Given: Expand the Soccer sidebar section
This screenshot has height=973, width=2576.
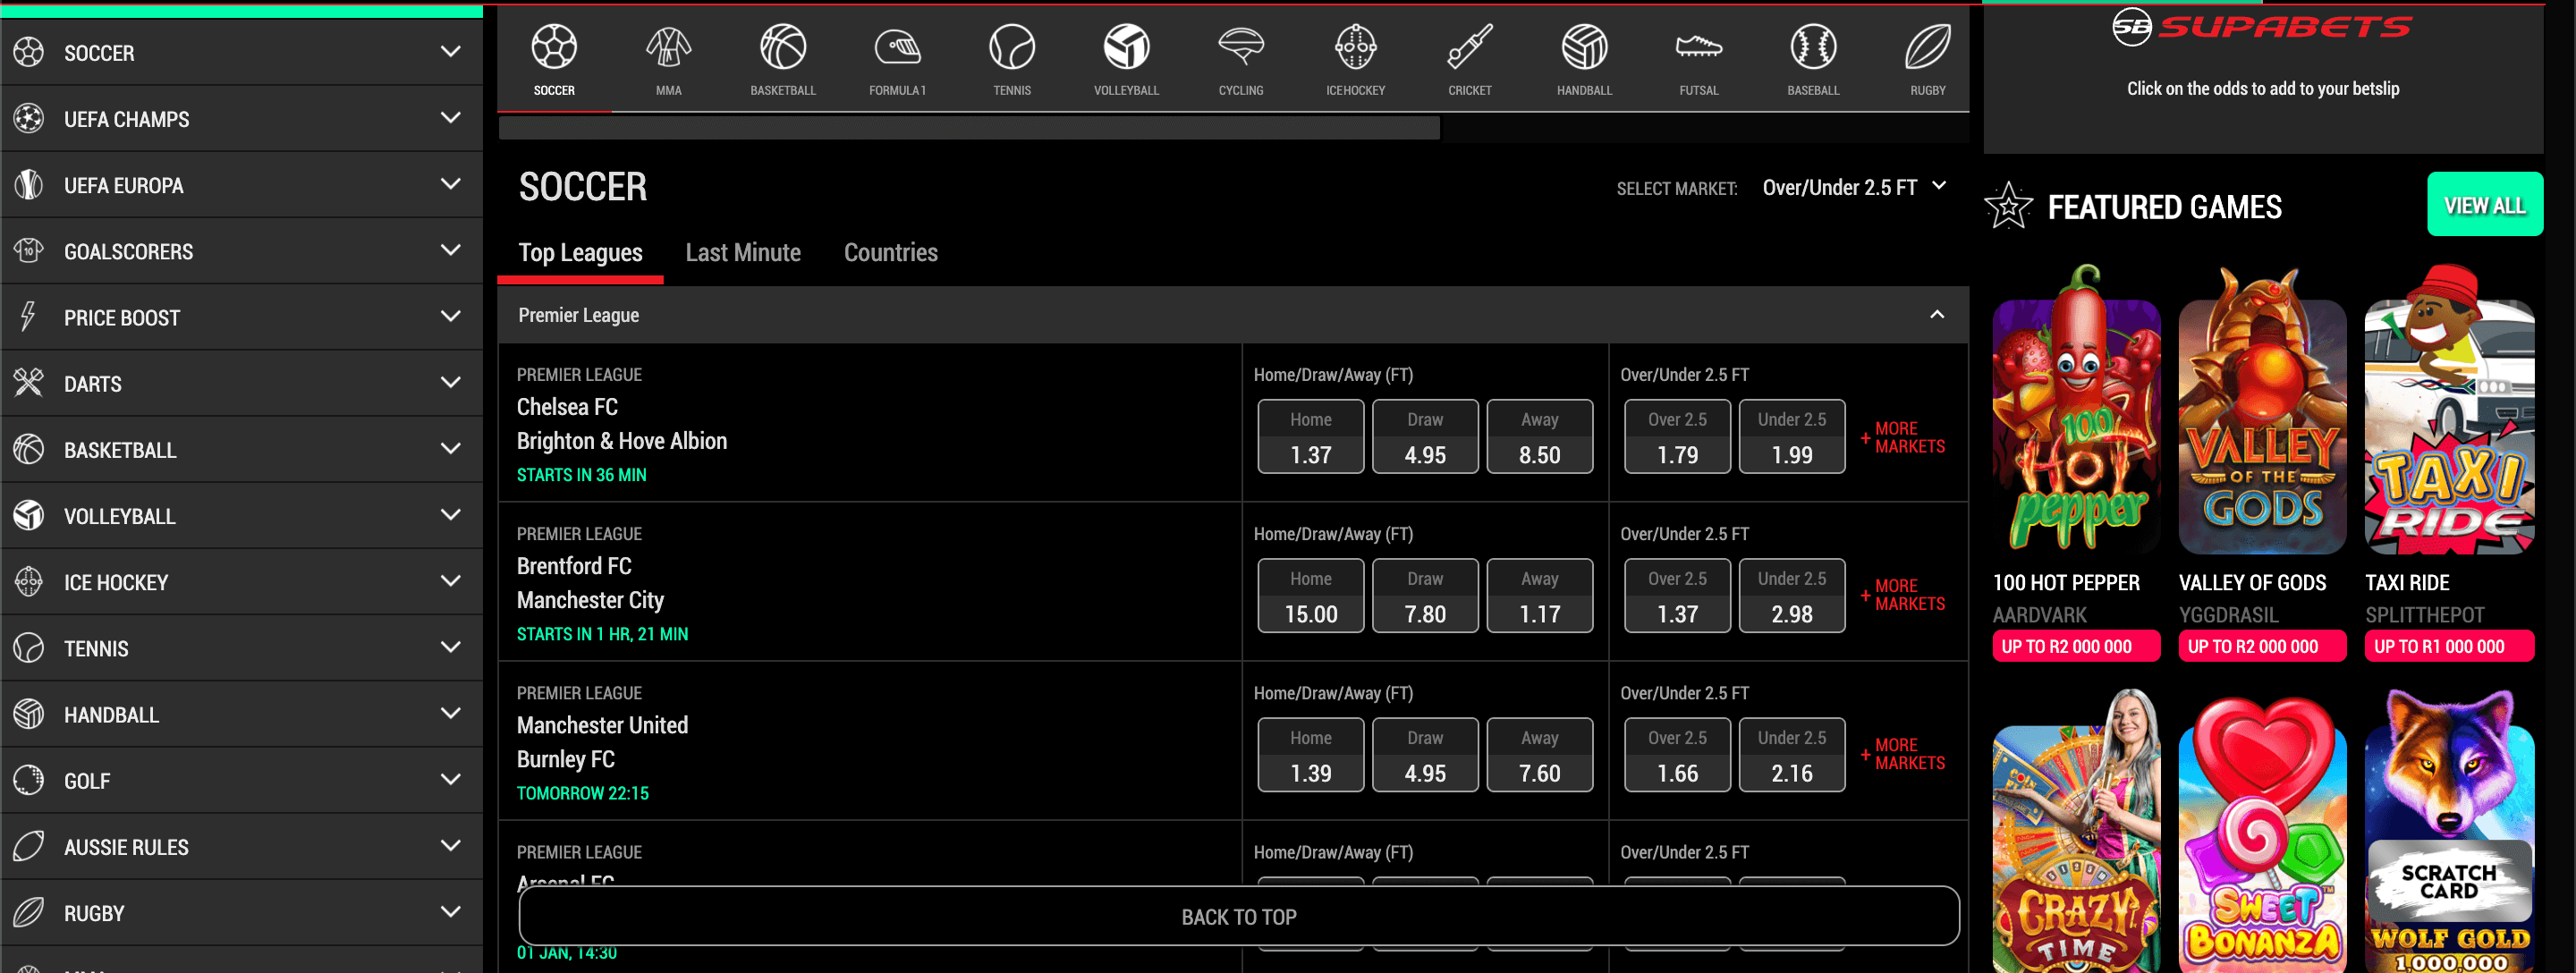Looking at the screenshot, I should tap(451, 52).
